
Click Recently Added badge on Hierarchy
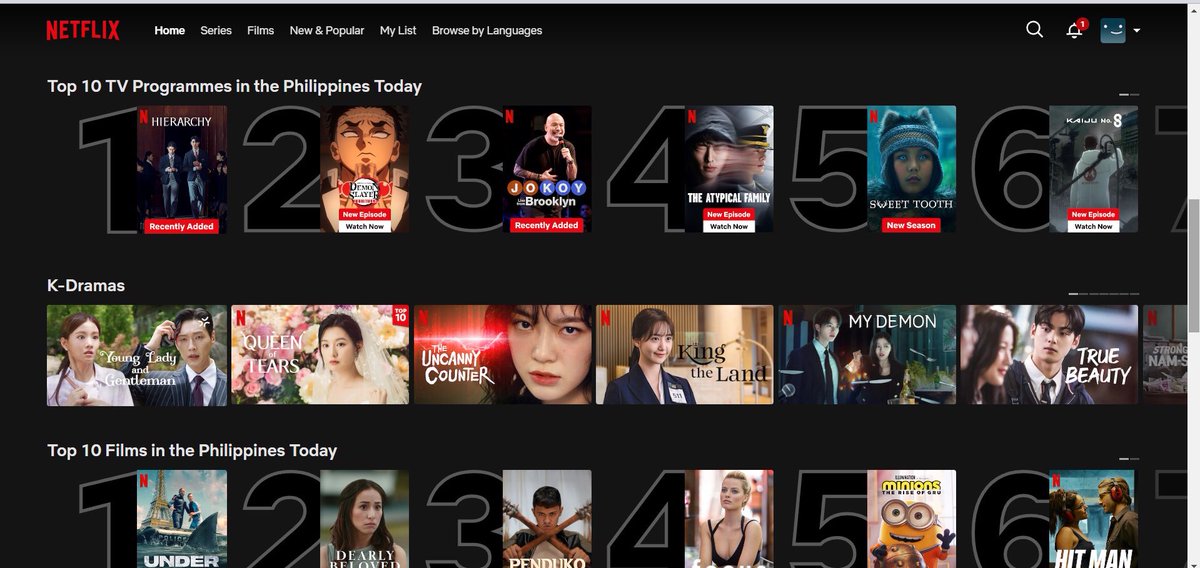(x=182, y=226)
